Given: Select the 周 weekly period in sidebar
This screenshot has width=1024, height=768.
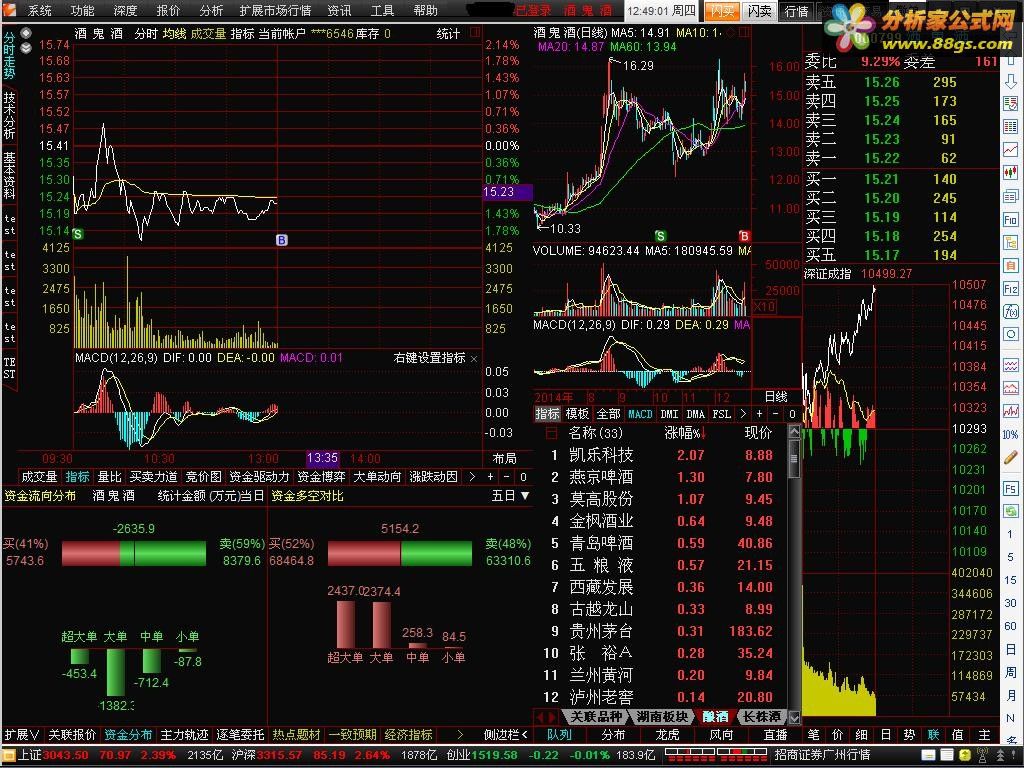Looking at the screenshot, I should click(x=1010, y=672).
